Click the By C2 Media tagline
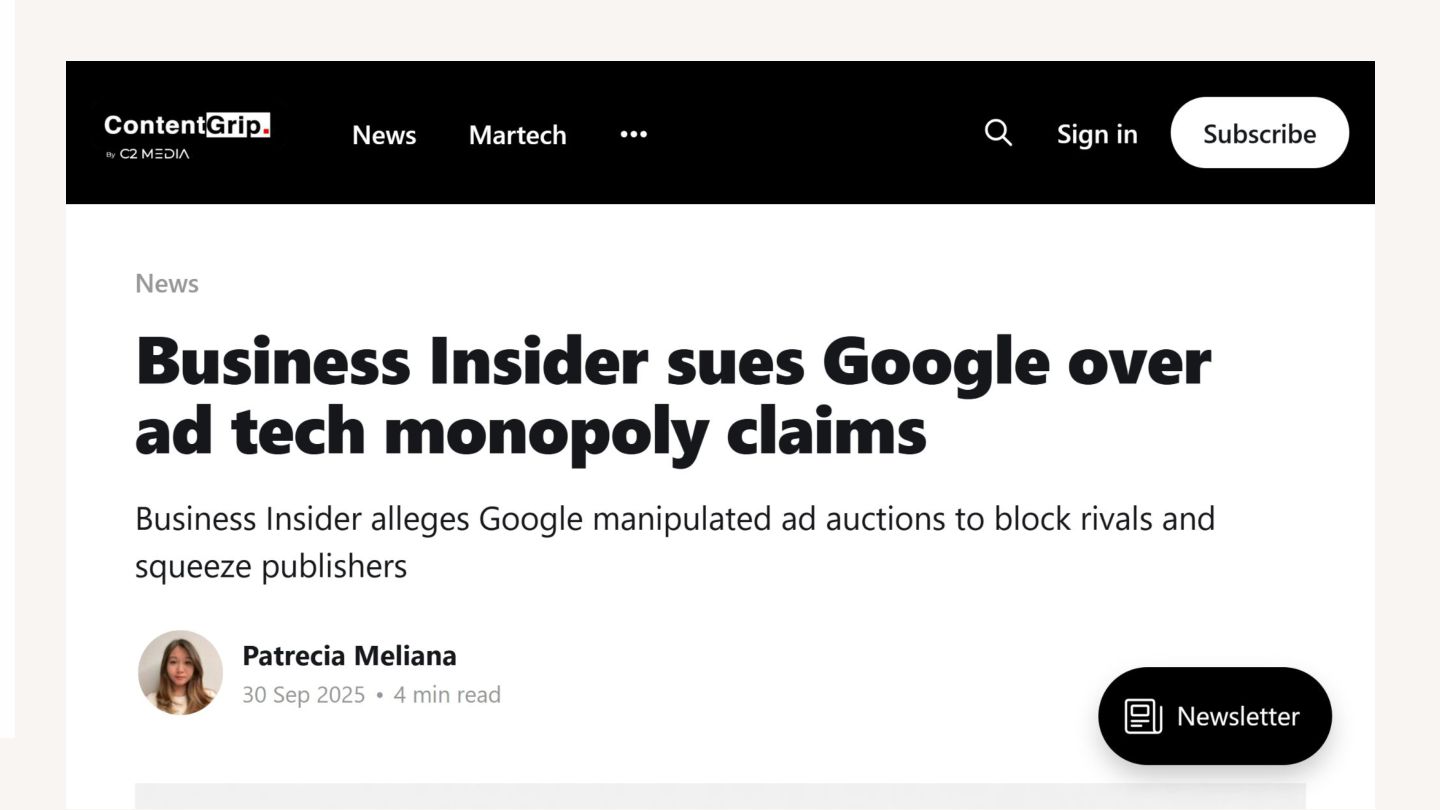1440x810 pixels. (148, 154)
